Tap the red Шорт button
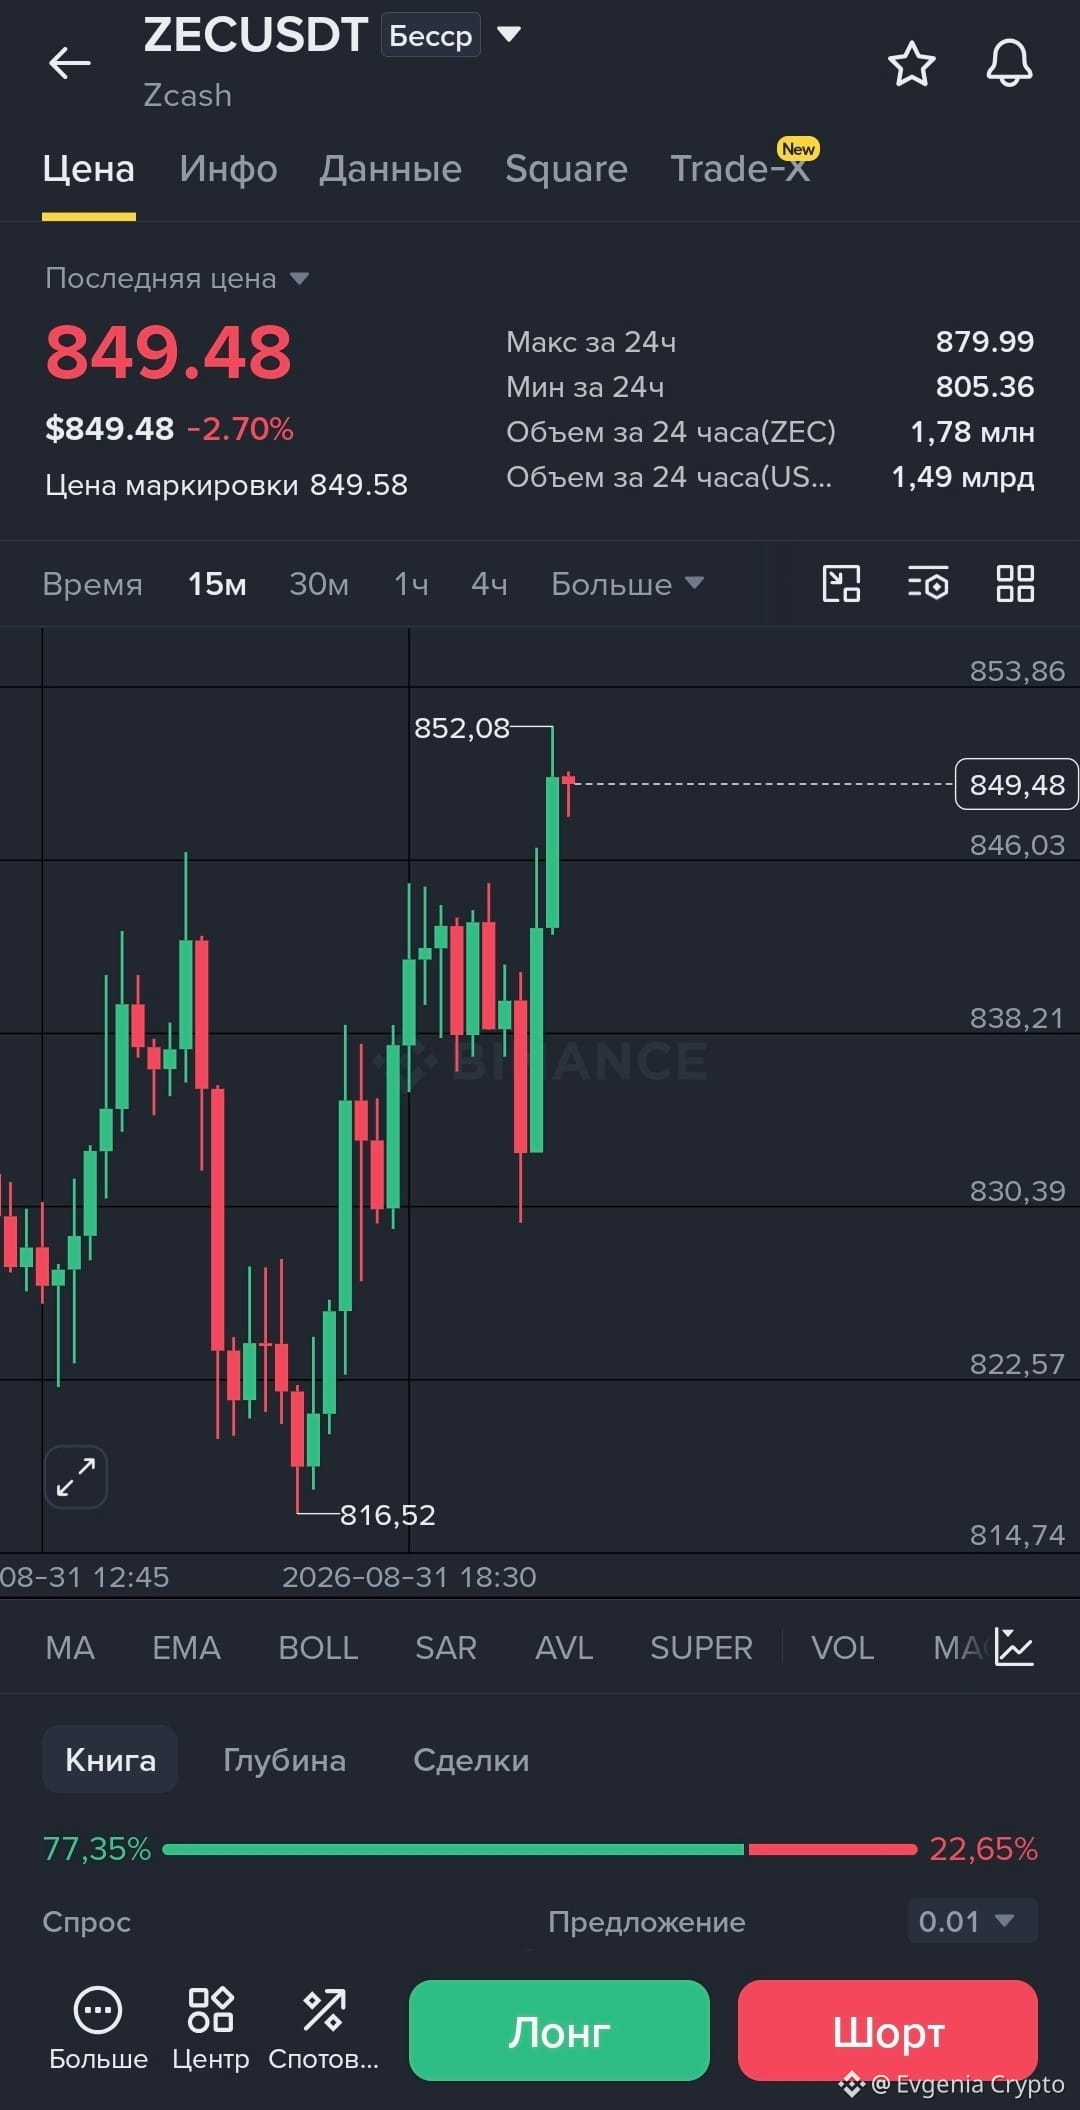The image size is (1080, 2110). [888, 2030]
